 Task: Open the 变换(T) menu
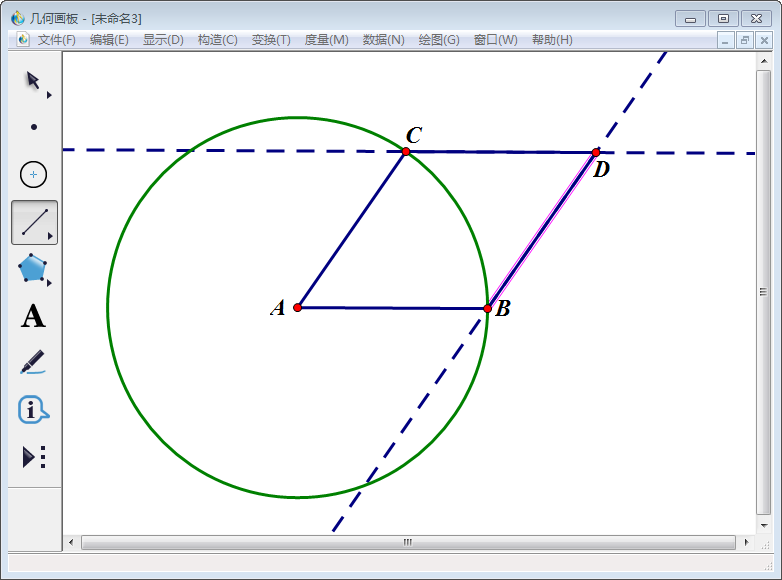pos(271,40)
